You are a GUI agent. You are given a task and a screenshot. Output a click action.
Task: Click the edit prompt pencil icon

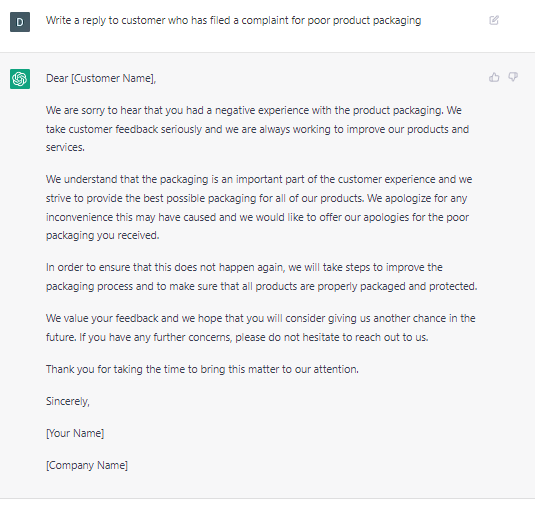pyautogui.click(x=494, y=20)
